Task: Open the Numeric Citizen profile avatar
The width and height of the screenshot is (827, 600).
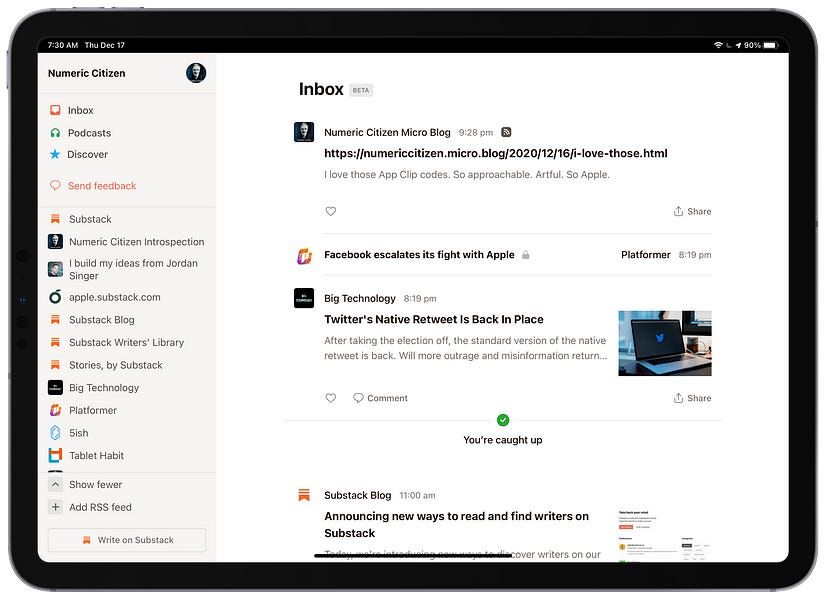Action: pos(196,72)
